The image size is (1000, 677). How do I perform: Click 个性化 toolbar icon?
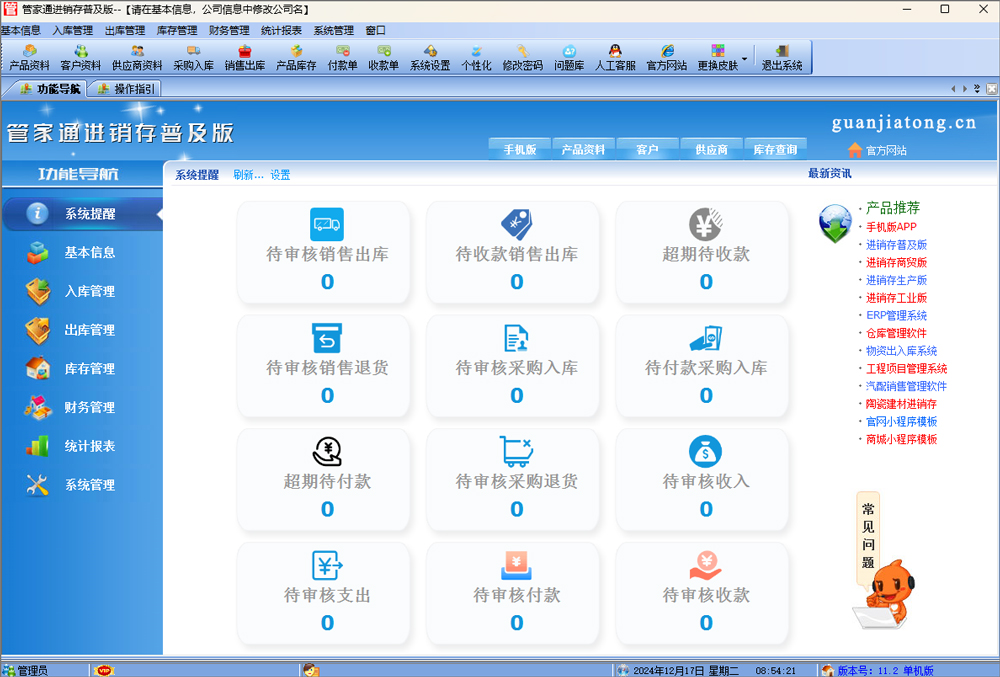point(476,58)
